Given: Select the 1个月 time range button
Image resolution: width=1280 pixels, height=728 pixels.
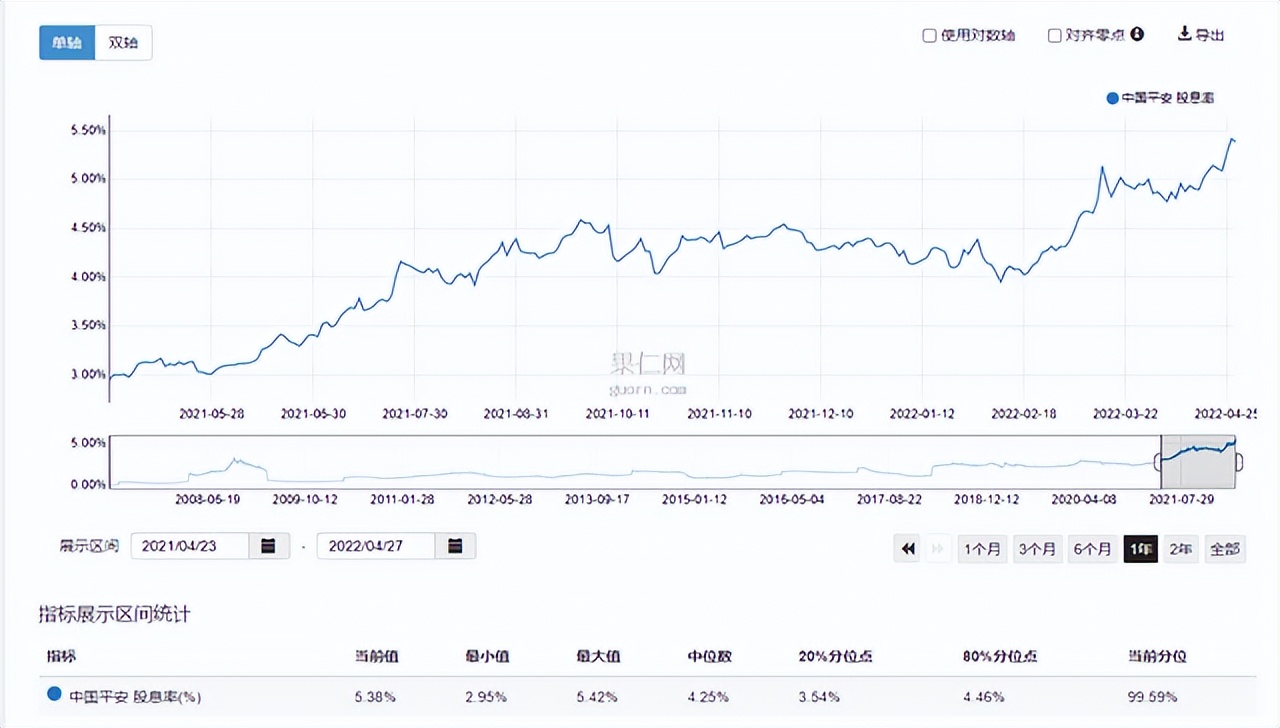Looking at the screenshot, I should (x=982, y=548).
